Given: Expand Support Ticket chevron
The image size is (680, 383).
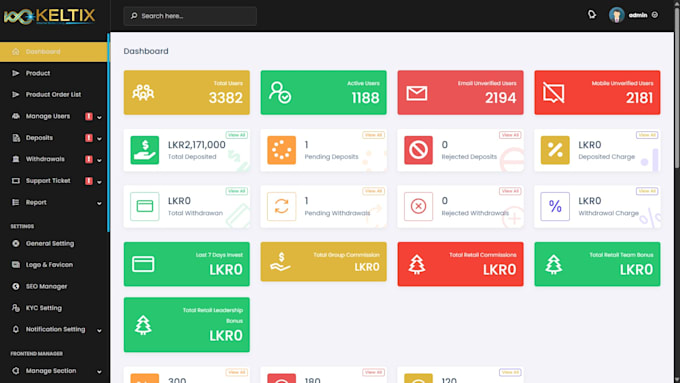Looking at the screenshot, I should 99,182.
